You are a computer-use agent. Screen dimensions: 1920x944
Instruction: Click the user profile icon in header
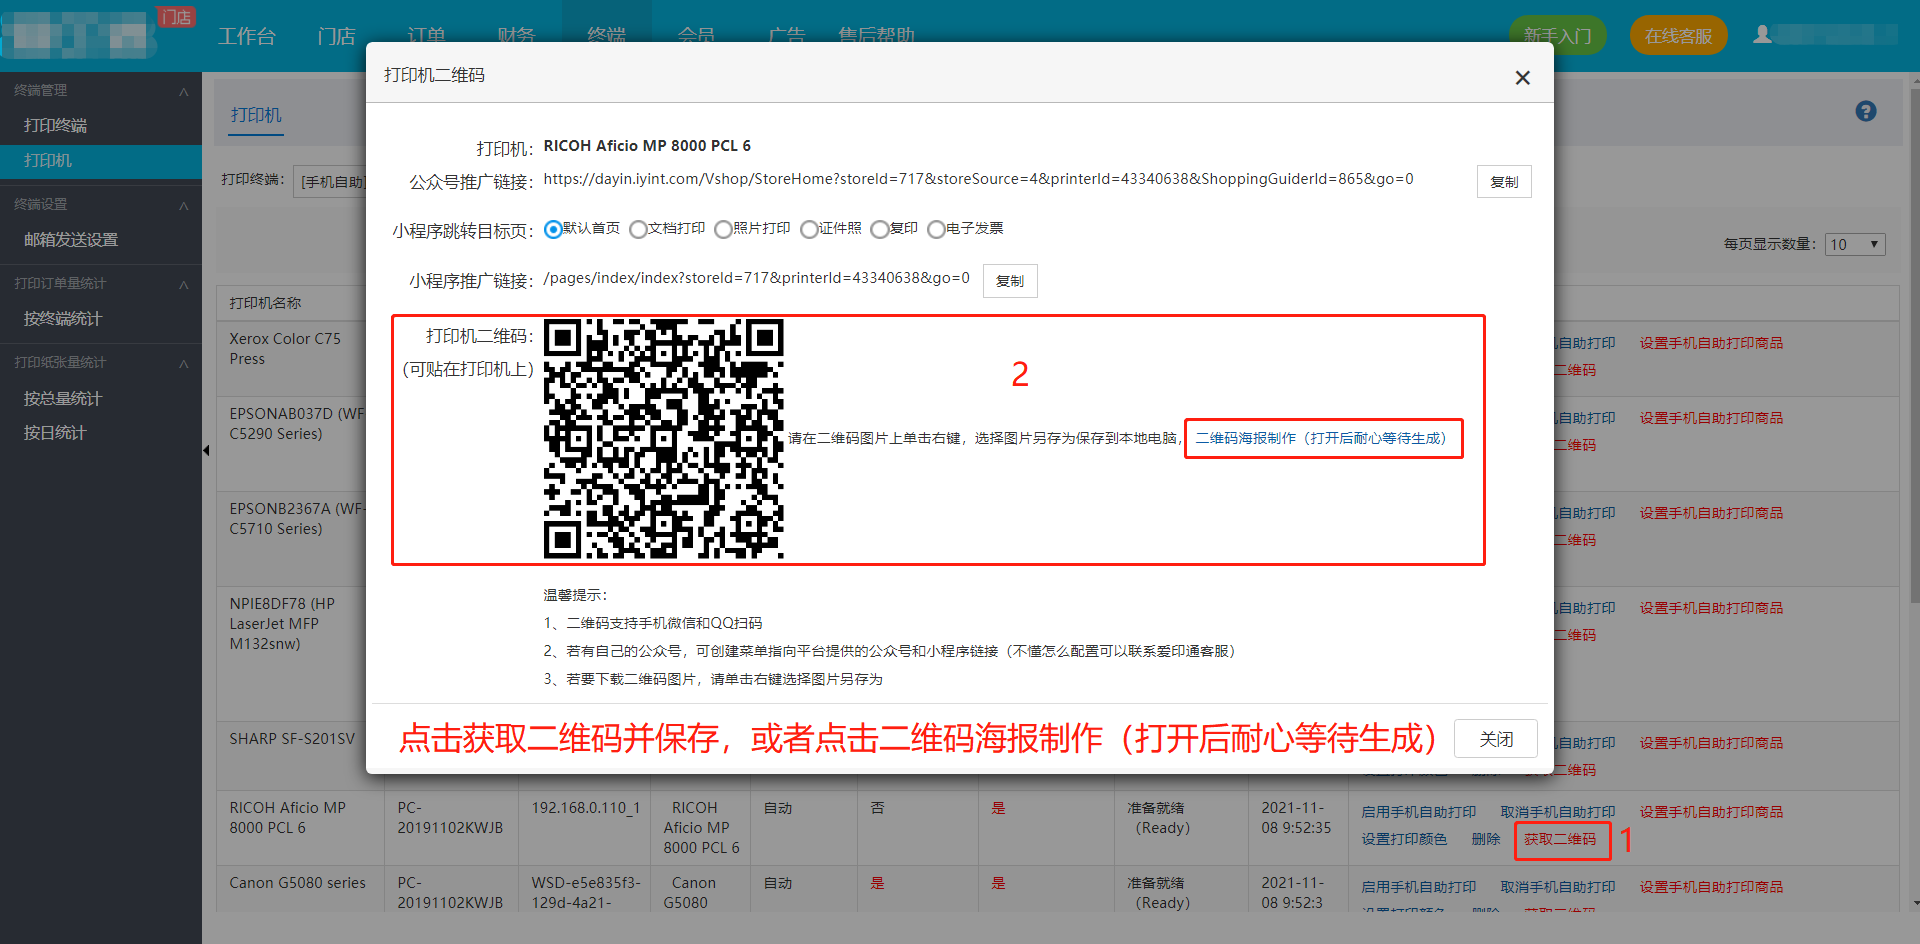(1762, 35)
